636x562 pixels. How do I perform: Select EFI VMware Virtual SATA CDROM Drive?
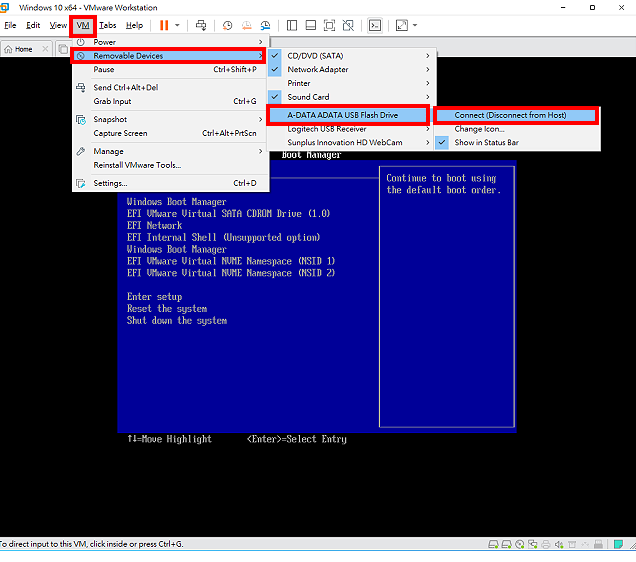(228, 214)
